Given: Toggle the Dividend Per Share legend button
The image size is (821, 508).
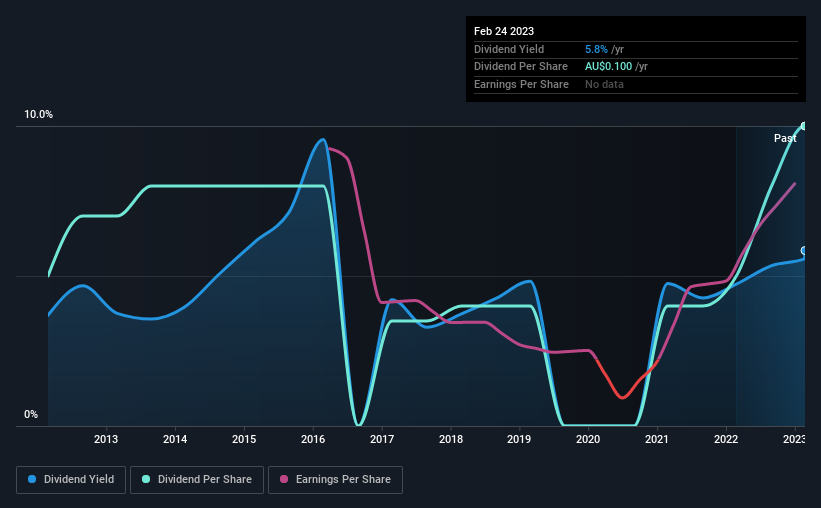Looking at the screenshot, I should point(197,480).
